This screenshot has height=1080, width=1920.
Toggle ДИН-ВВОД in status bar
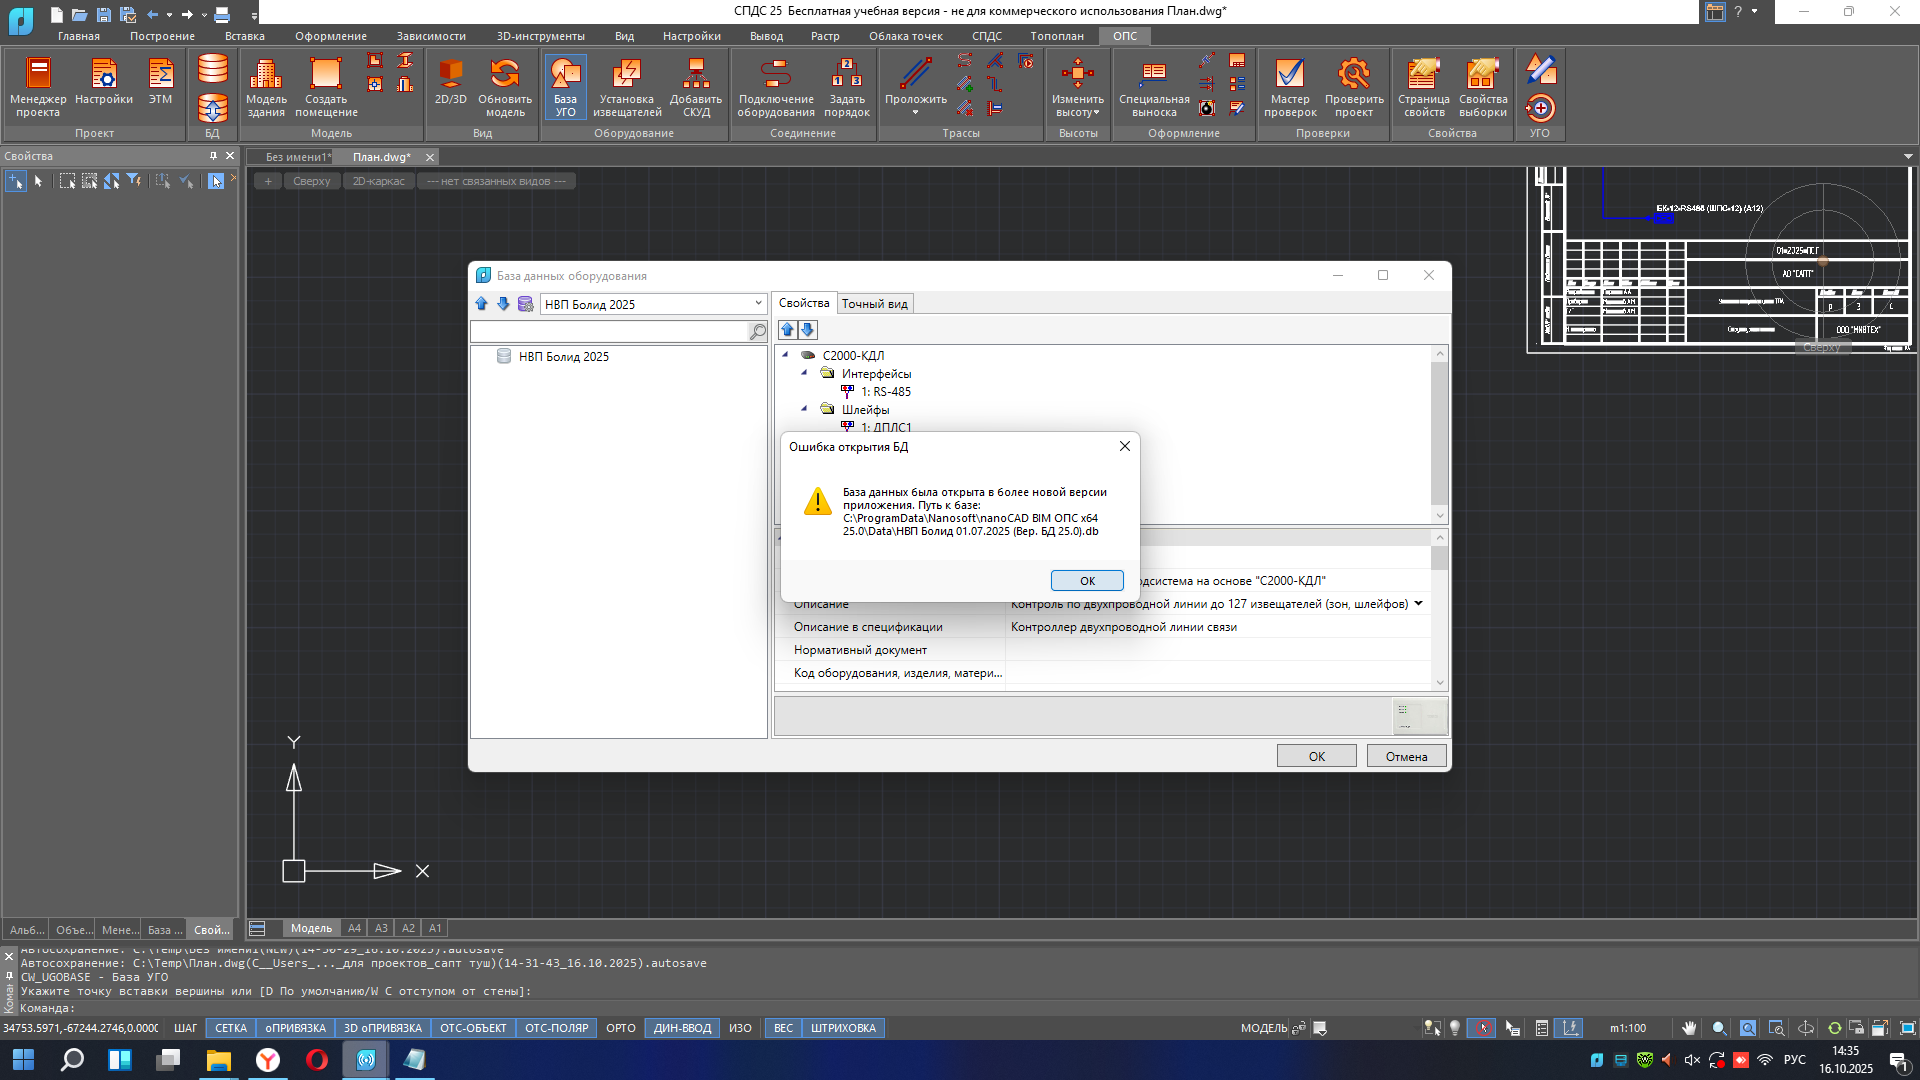682,1028
